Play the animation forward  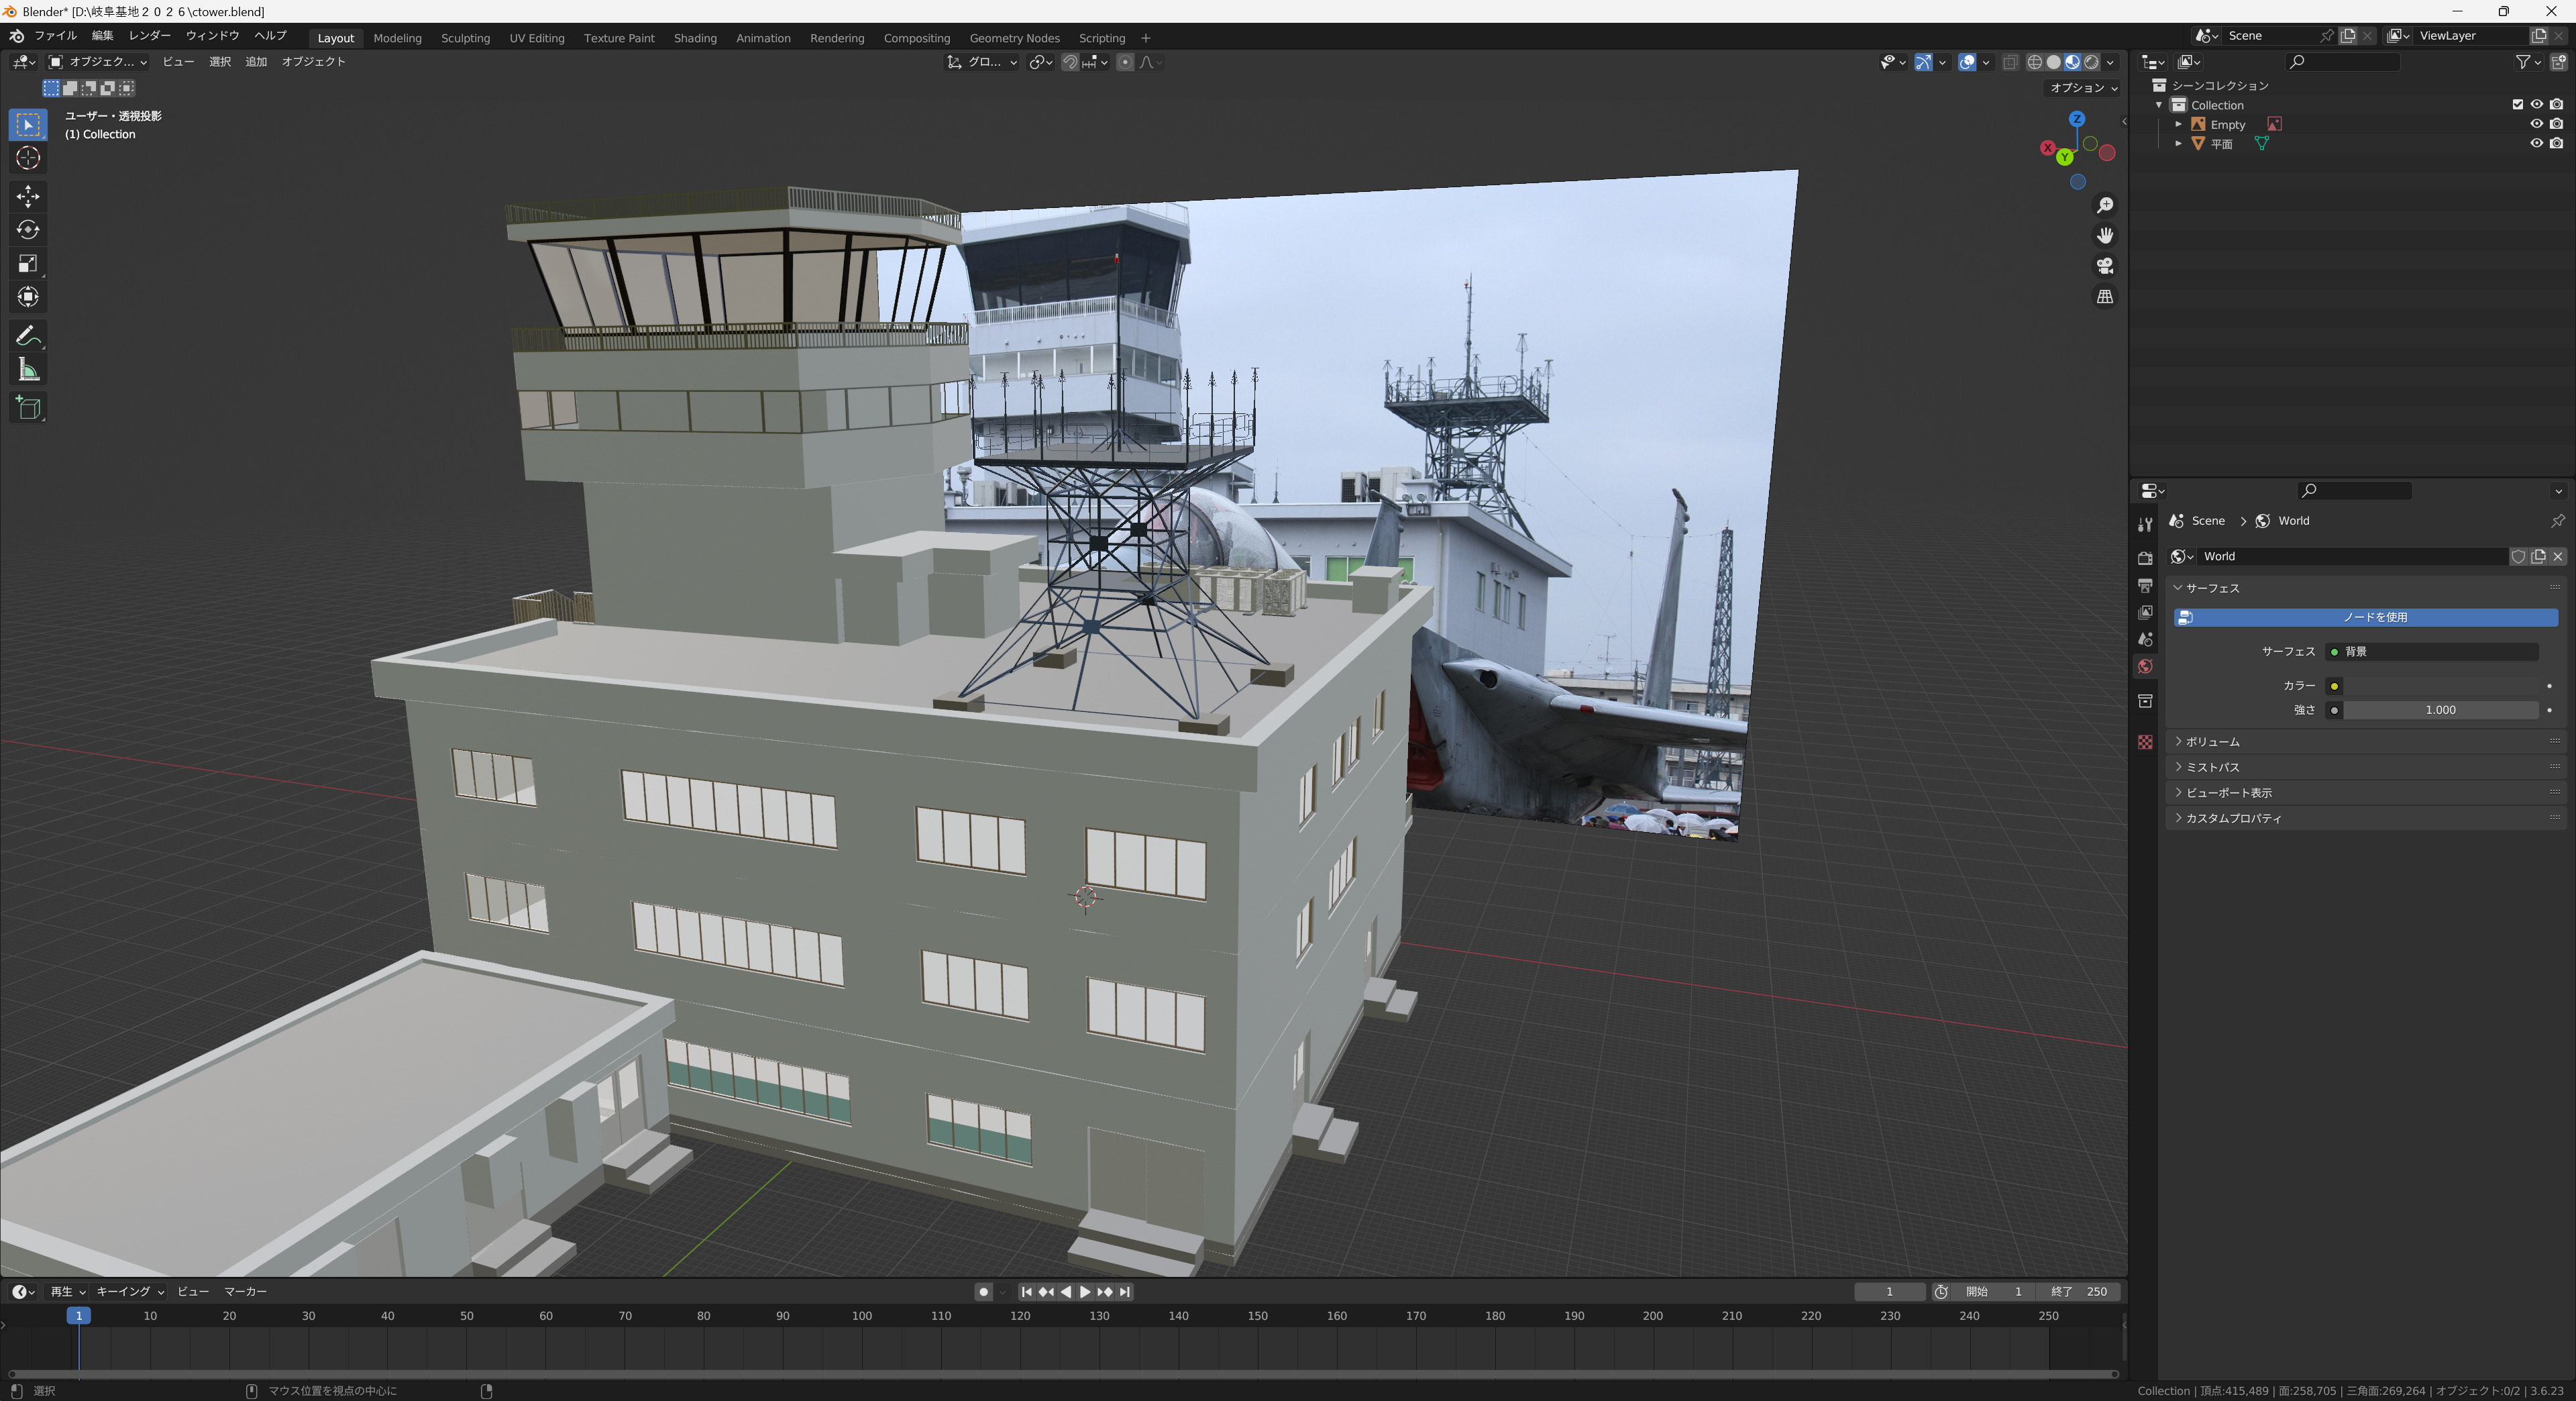(x=1085, y=1292)
